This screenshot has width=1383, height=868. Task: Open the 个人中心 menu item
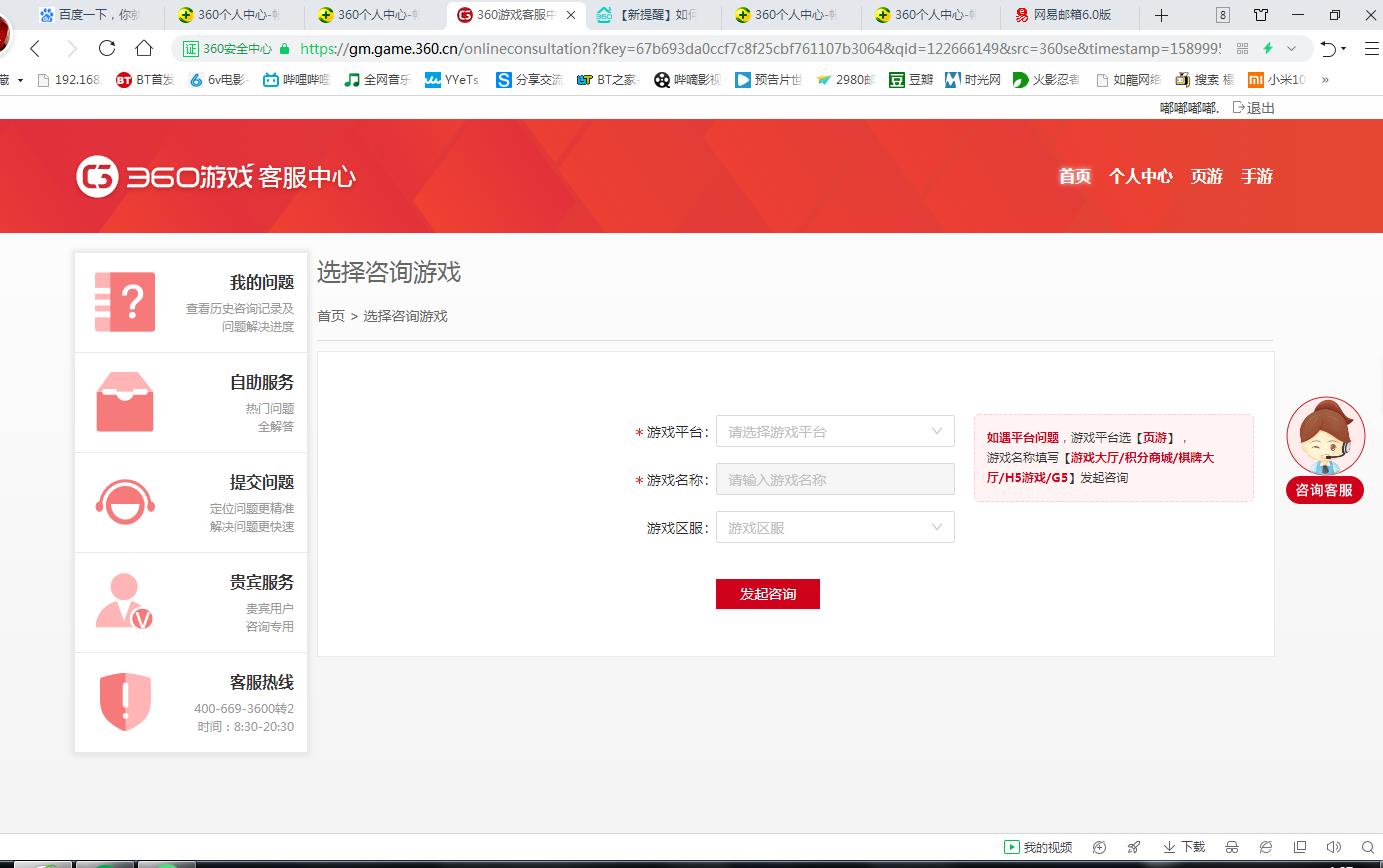tap(1140, 176)
